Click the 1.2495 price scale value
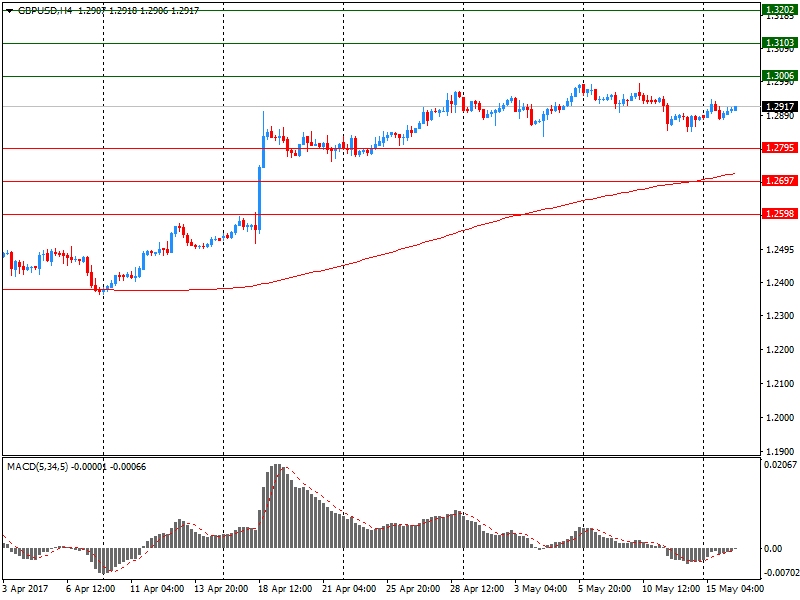 click(780, 249)
